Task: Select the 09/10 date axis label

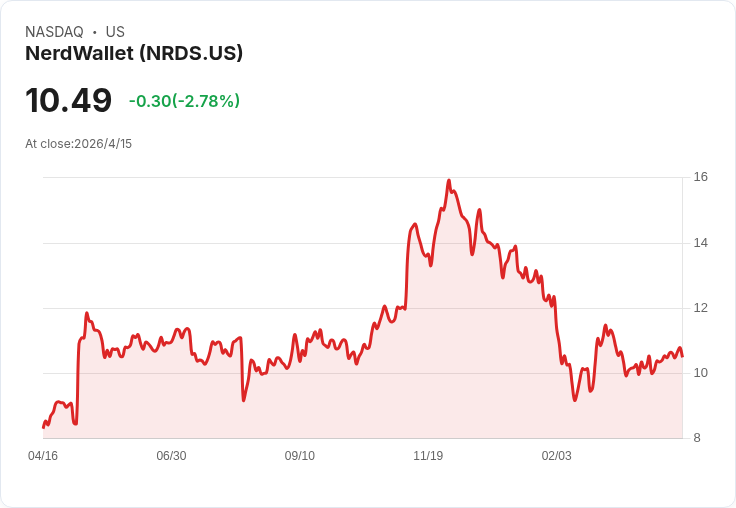Action: 299,455
